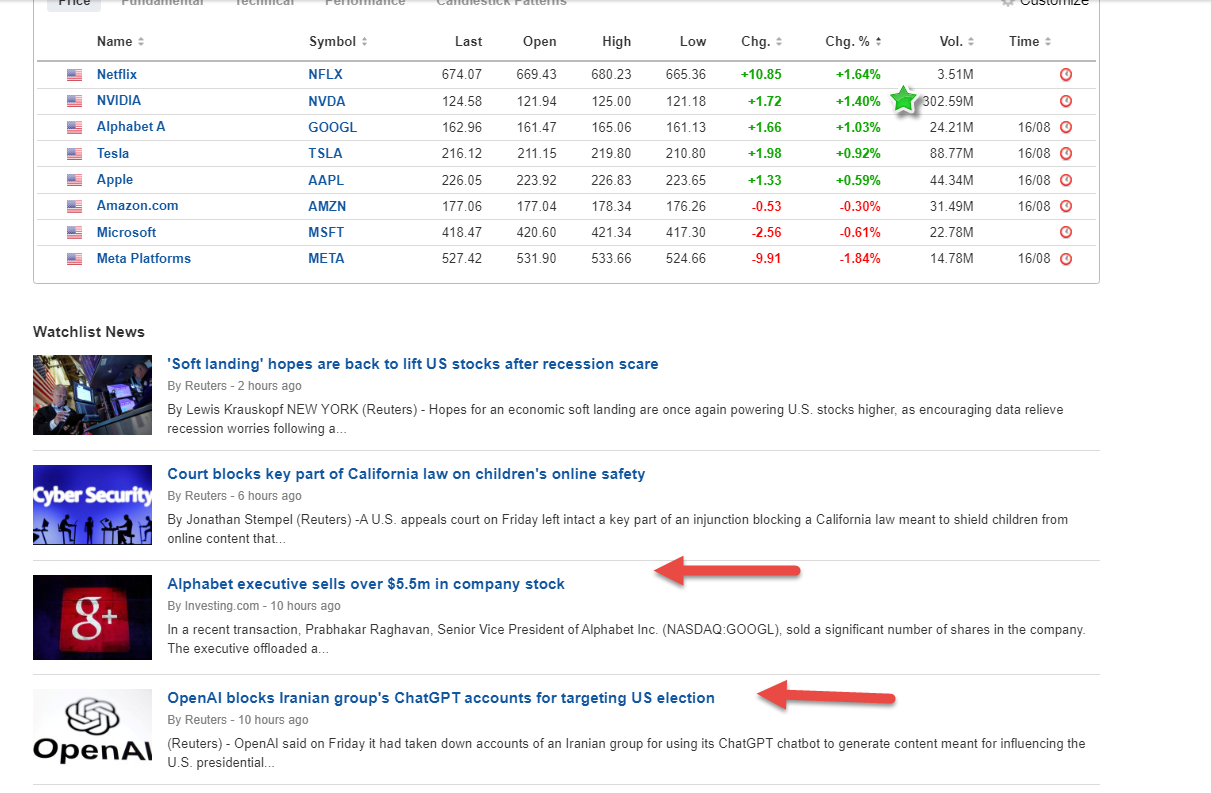
Task: Open the Apple stock link
Action: 115,180
